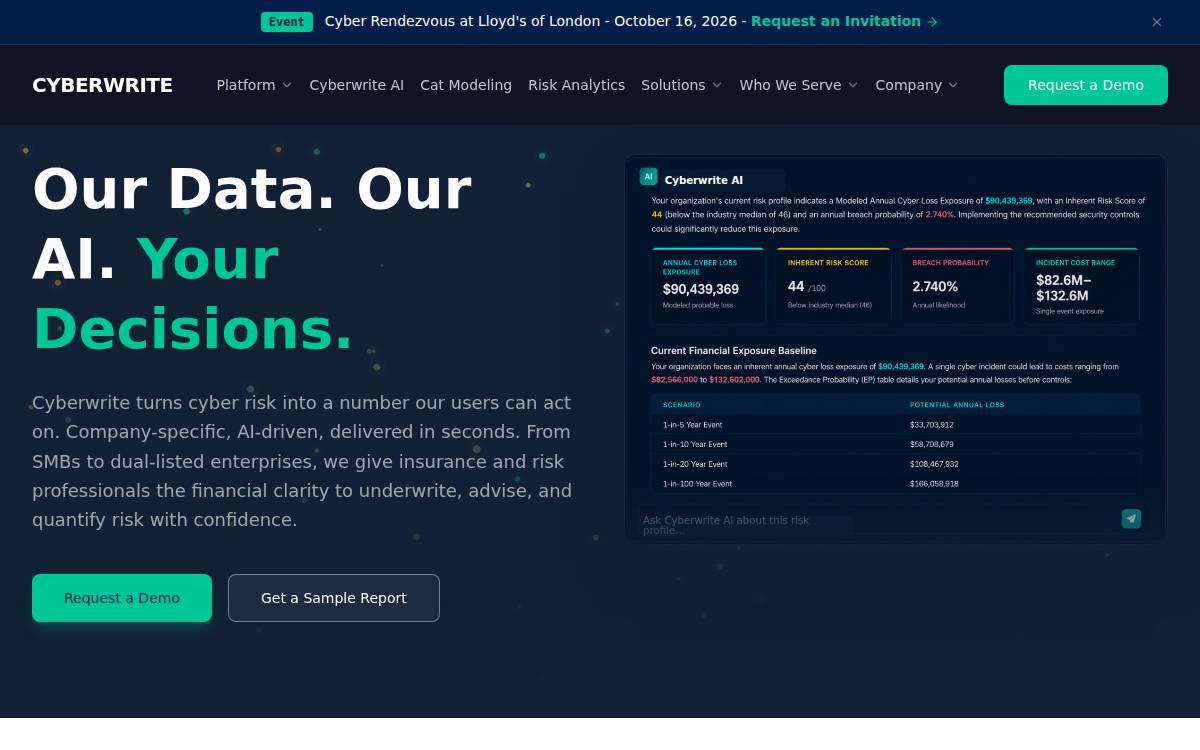Click the hero Request a Demo button
The height and width of the screenshot is (750, 1200).
122,598
